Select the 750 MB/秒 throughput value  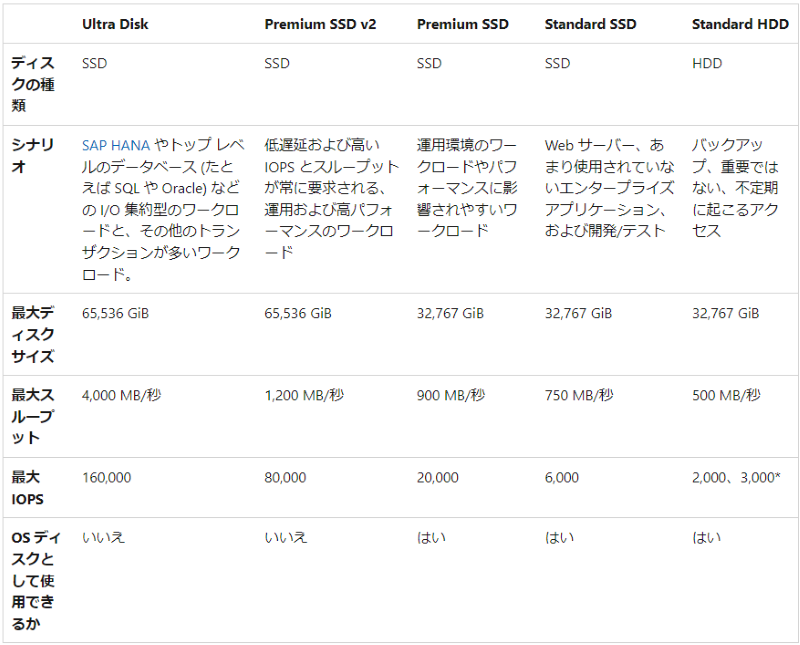pos(579,395)
